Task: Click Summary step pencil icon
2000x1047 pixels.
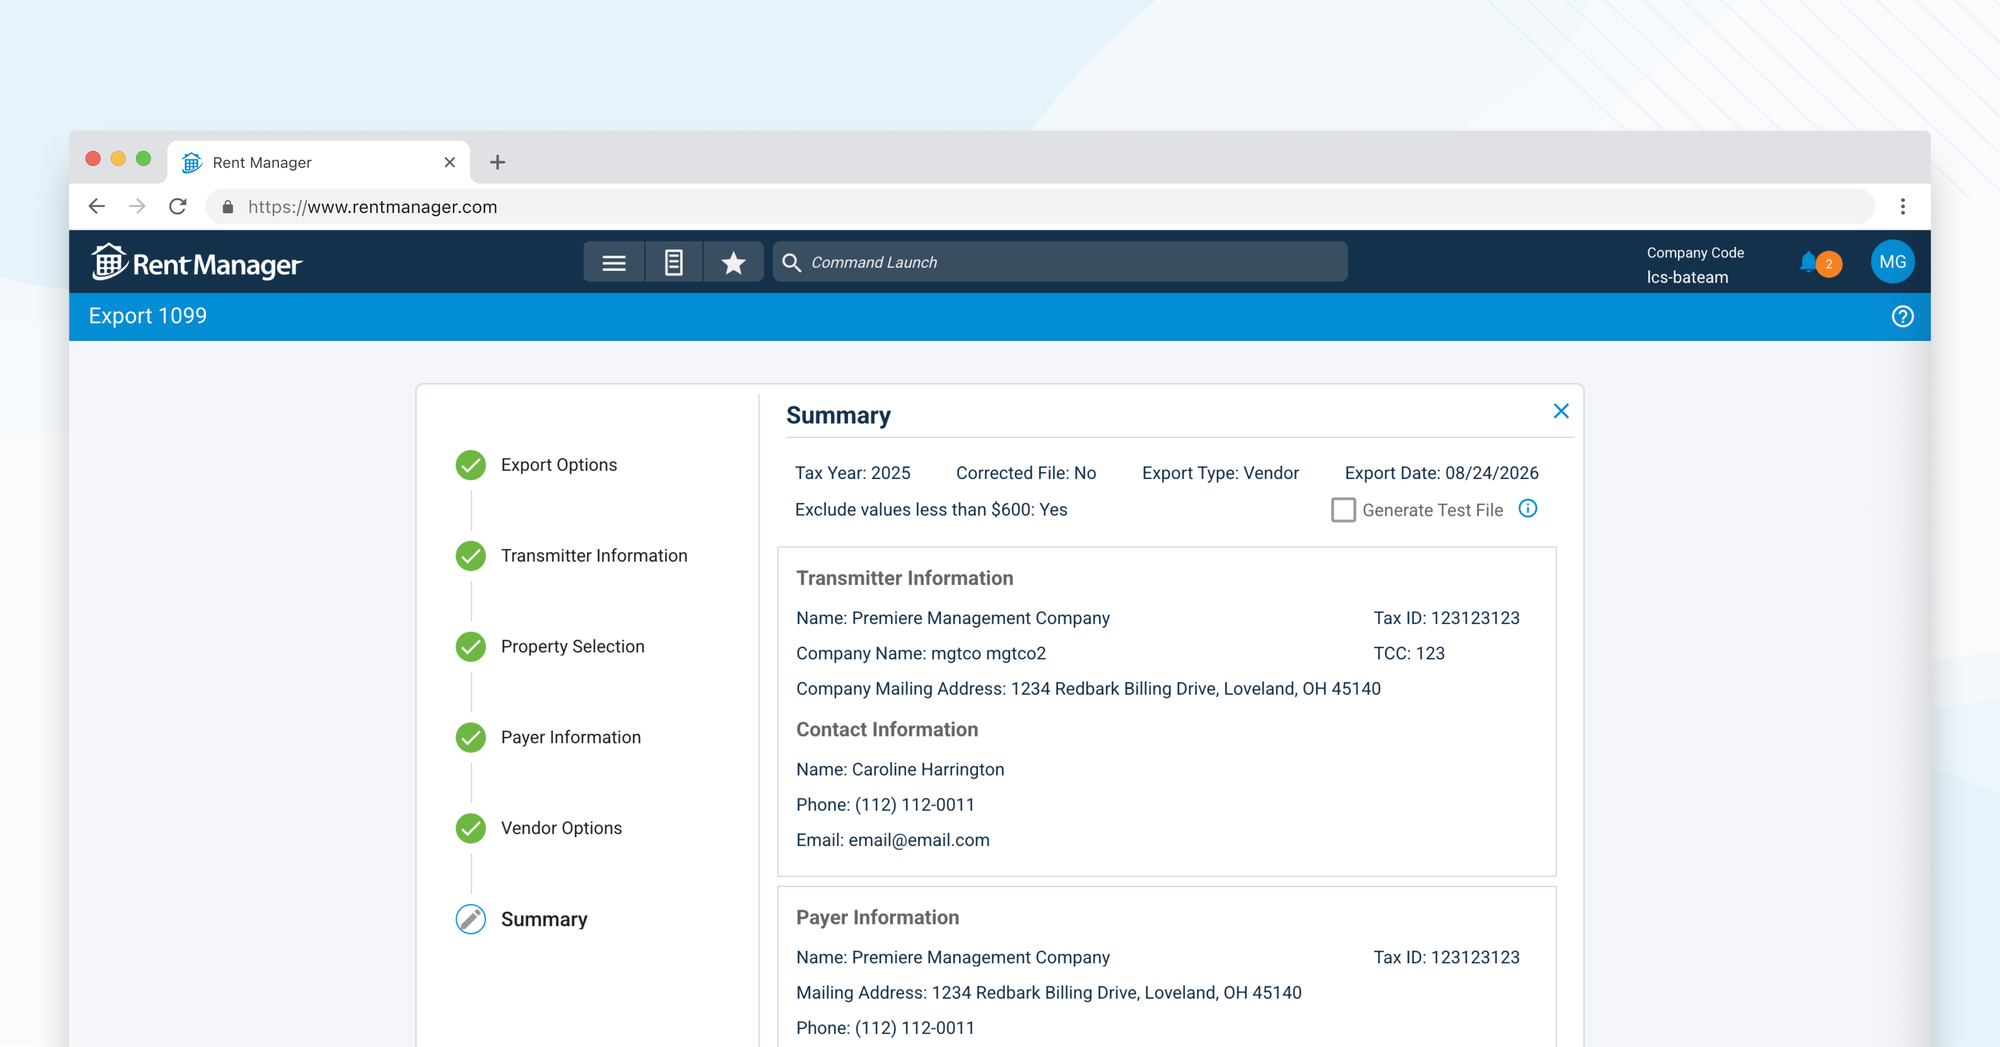Action: pyautogui.click(x=471, y=919)
